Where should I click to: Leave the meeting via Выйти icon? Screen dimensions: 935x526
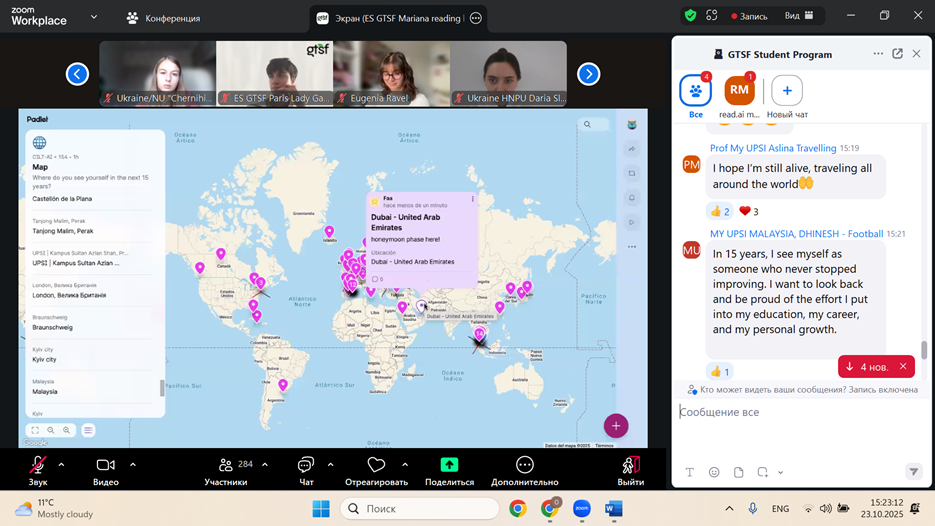pyautogui.click(x=630, y=465)
